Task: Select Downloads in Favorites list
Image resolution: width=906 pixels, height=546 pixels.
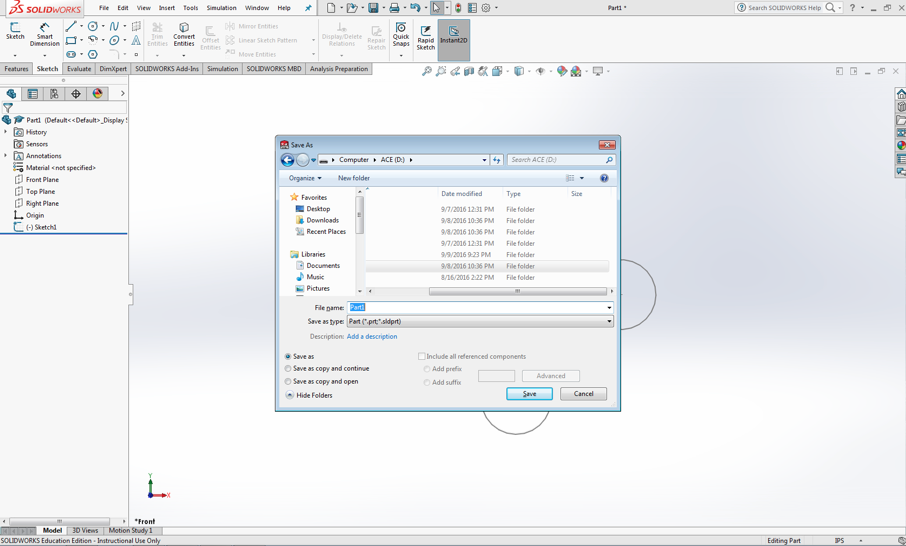Action: pos(317,220)
